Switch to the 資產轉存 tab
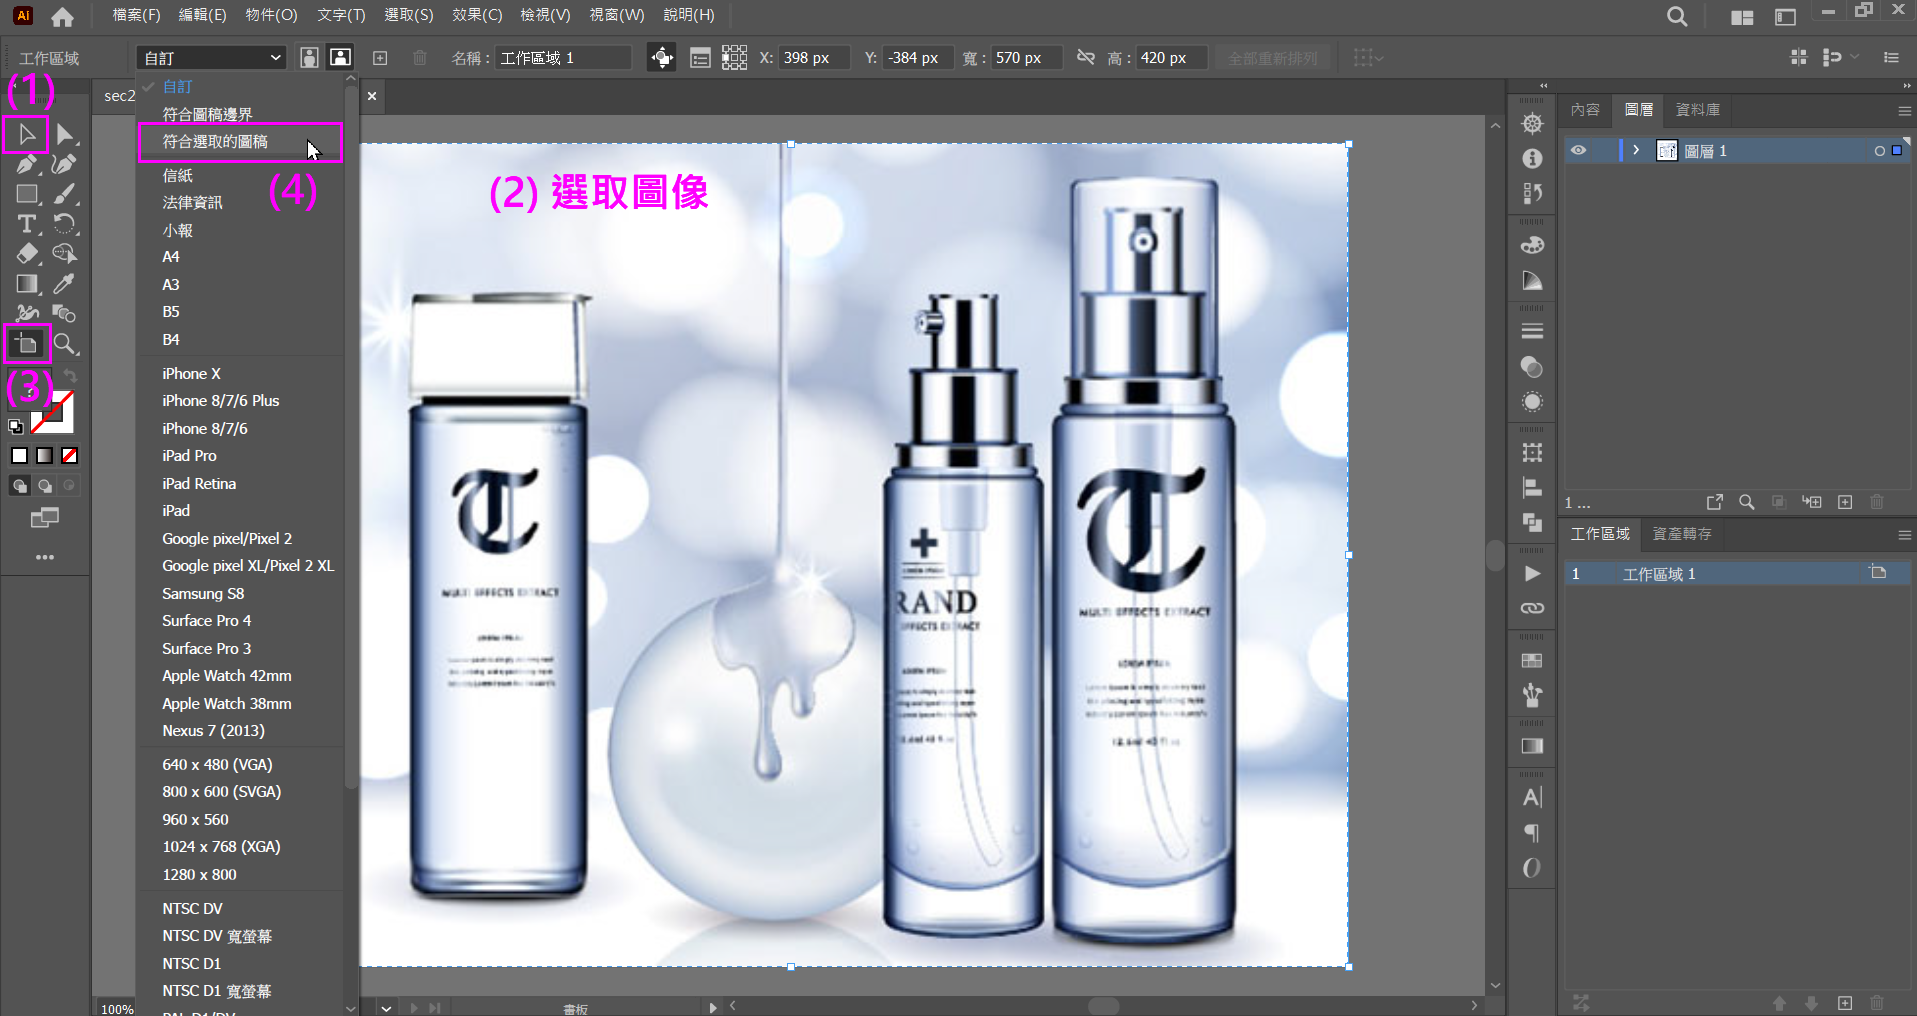This screenshot has height=1016, width=1917. (x=1681, y=534)
